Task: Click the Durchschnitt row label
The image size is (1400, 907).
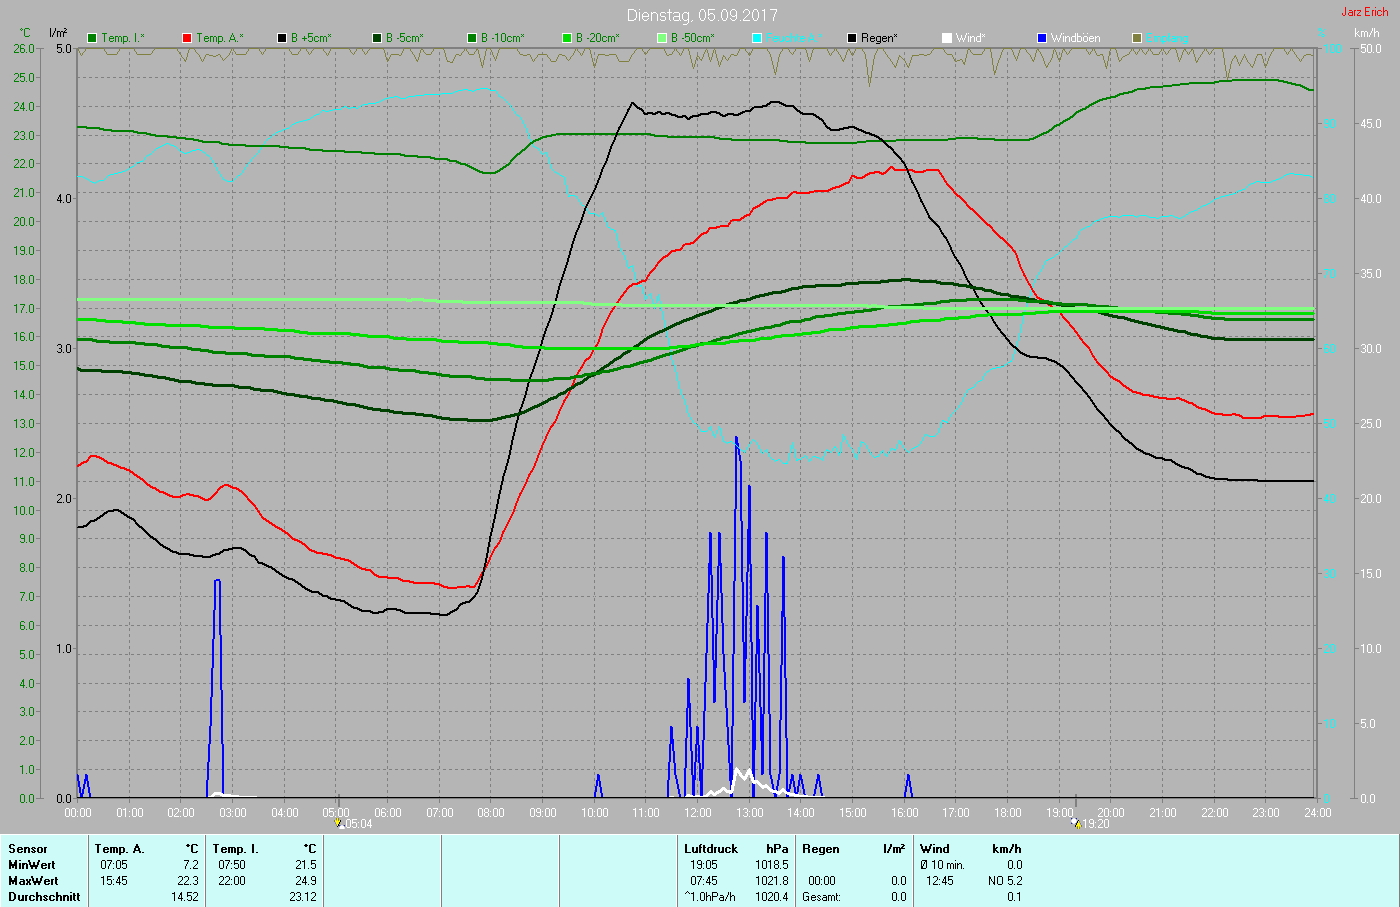Action: coord(44,897)
